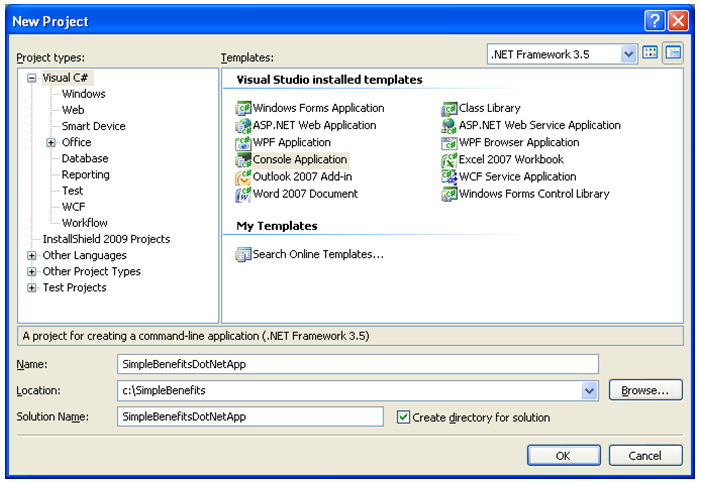
Task: Select the Other Project Types label
Action: pyautogui.click(x=92, y=271)
